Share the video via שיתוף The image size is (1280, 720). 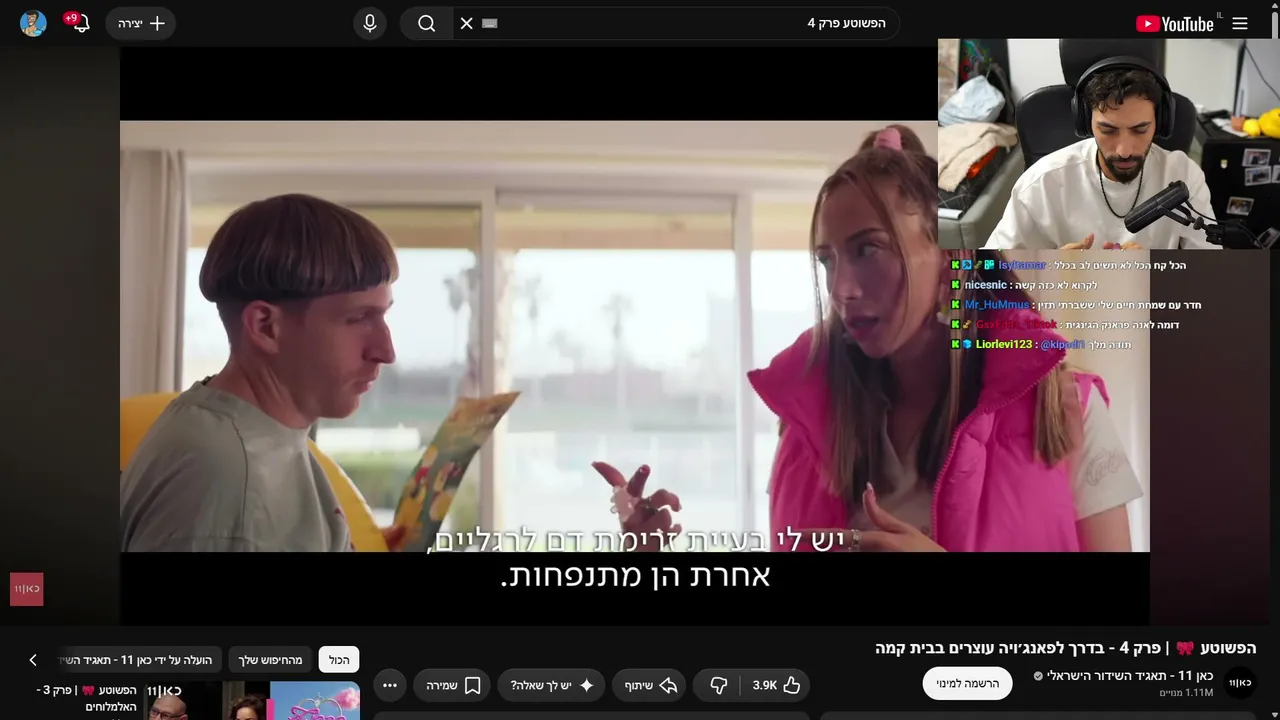(651, 685)
